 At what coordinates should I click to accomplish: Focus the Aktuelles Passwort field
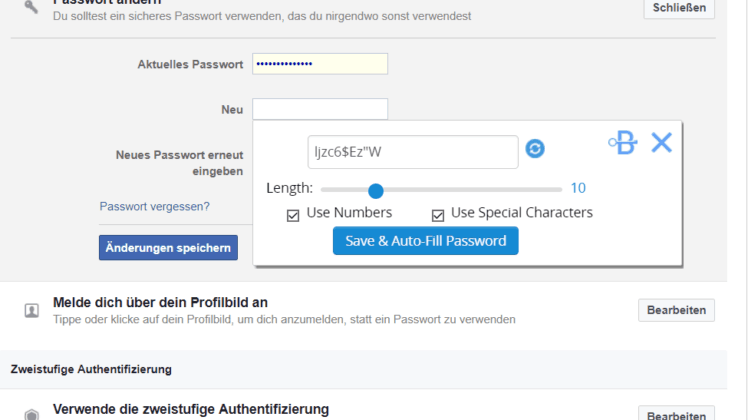pyautogui.click(x=320, y=64)
